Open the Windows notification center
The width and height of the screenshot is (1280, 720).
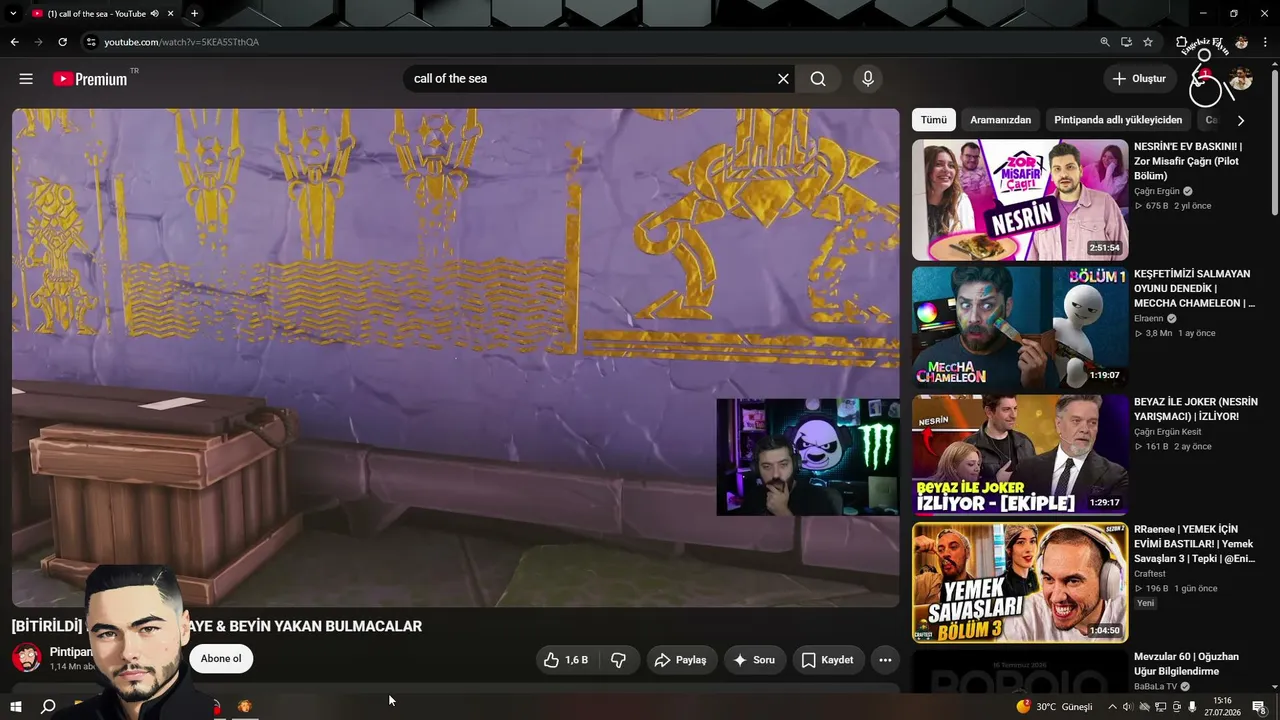tap(1260, 707)
